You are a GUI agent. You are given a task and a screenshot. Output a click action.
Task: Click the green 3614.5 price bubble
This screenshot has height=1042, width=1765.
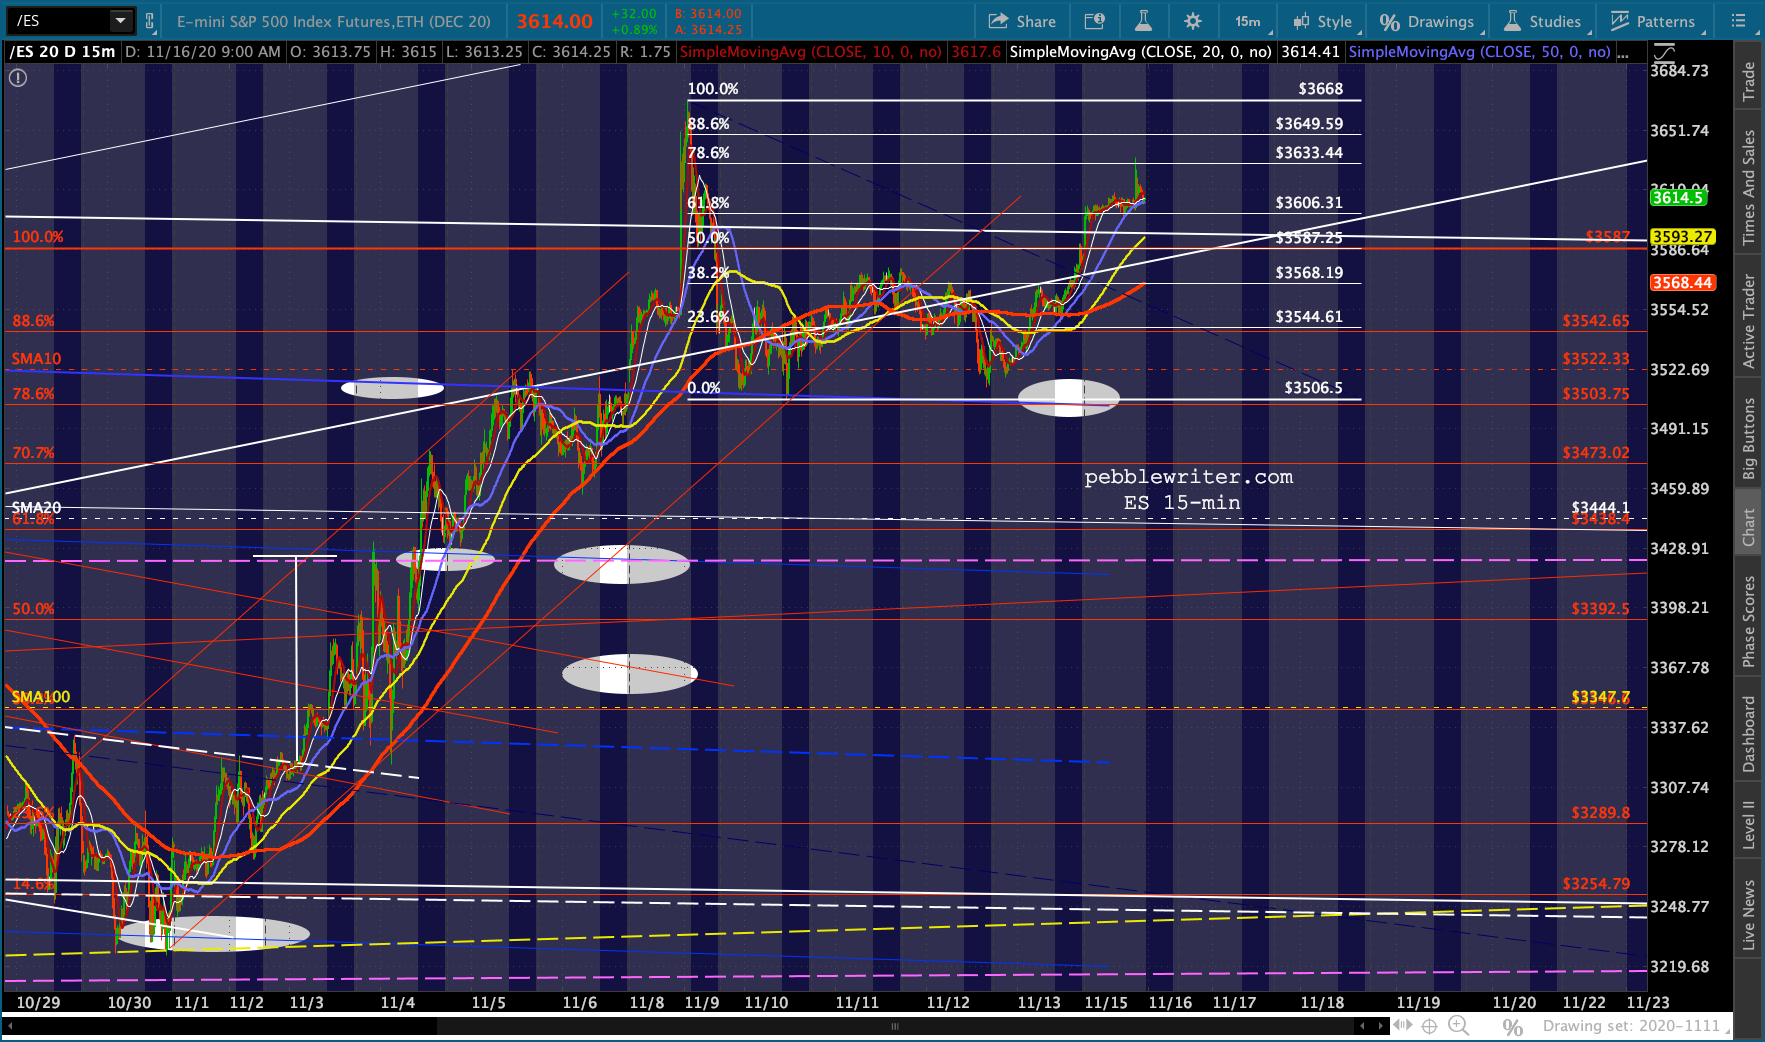1678,198
